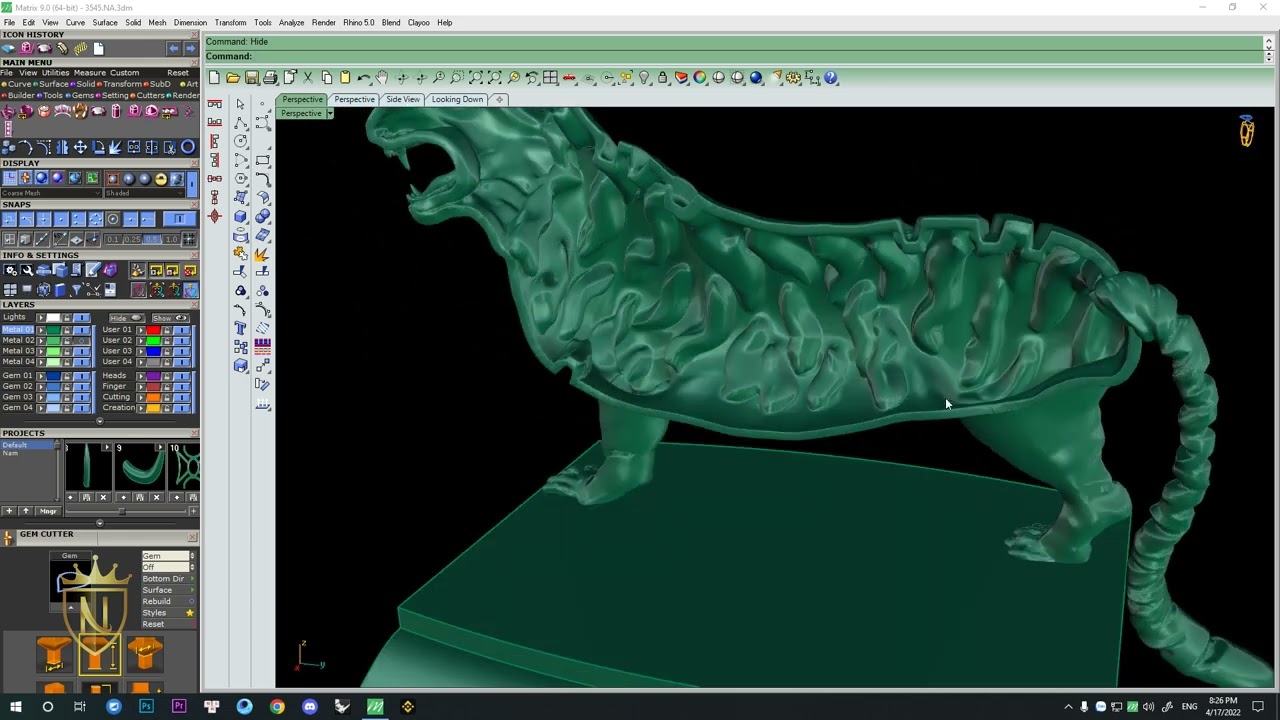Click the Zoom Extents icon
The image size is (1280, 720).
coord(476,78)
